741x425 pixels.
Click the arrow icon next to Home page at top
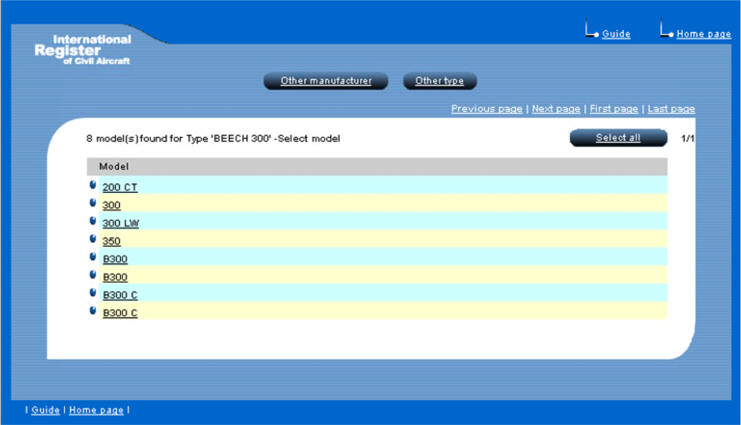(x=666, y=29)
